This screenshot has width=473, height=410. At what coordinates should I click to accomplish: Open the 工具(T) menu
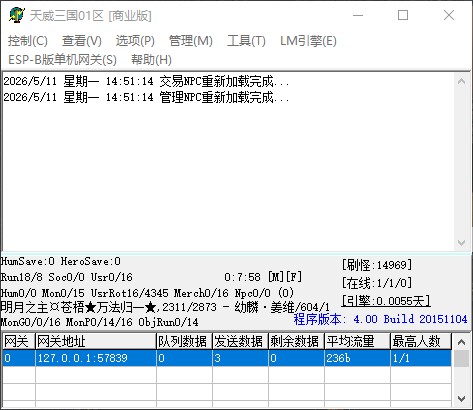tap(246, 41)
